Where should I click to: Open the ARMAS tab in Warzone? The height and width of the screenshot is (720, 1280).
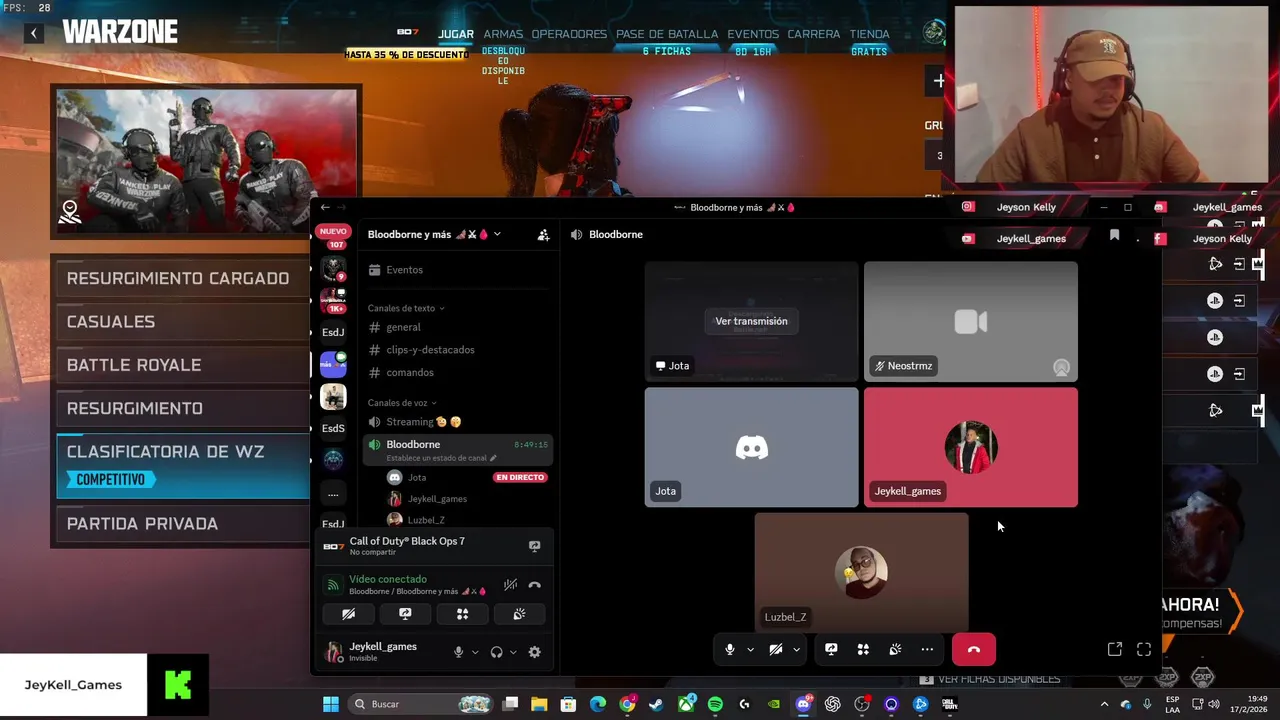(x=503, y=34)
